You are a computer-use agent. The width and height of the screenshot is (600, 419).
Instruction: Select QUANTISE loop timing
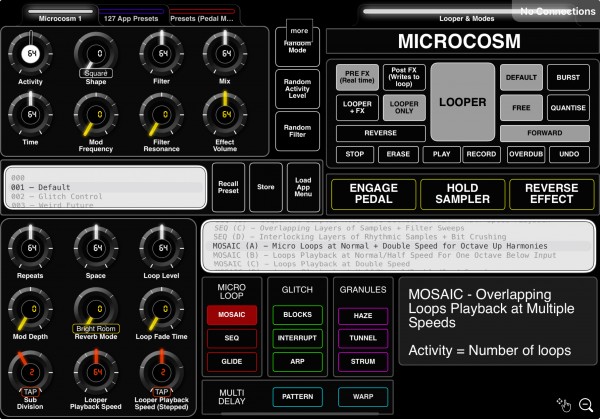[568, 108]
